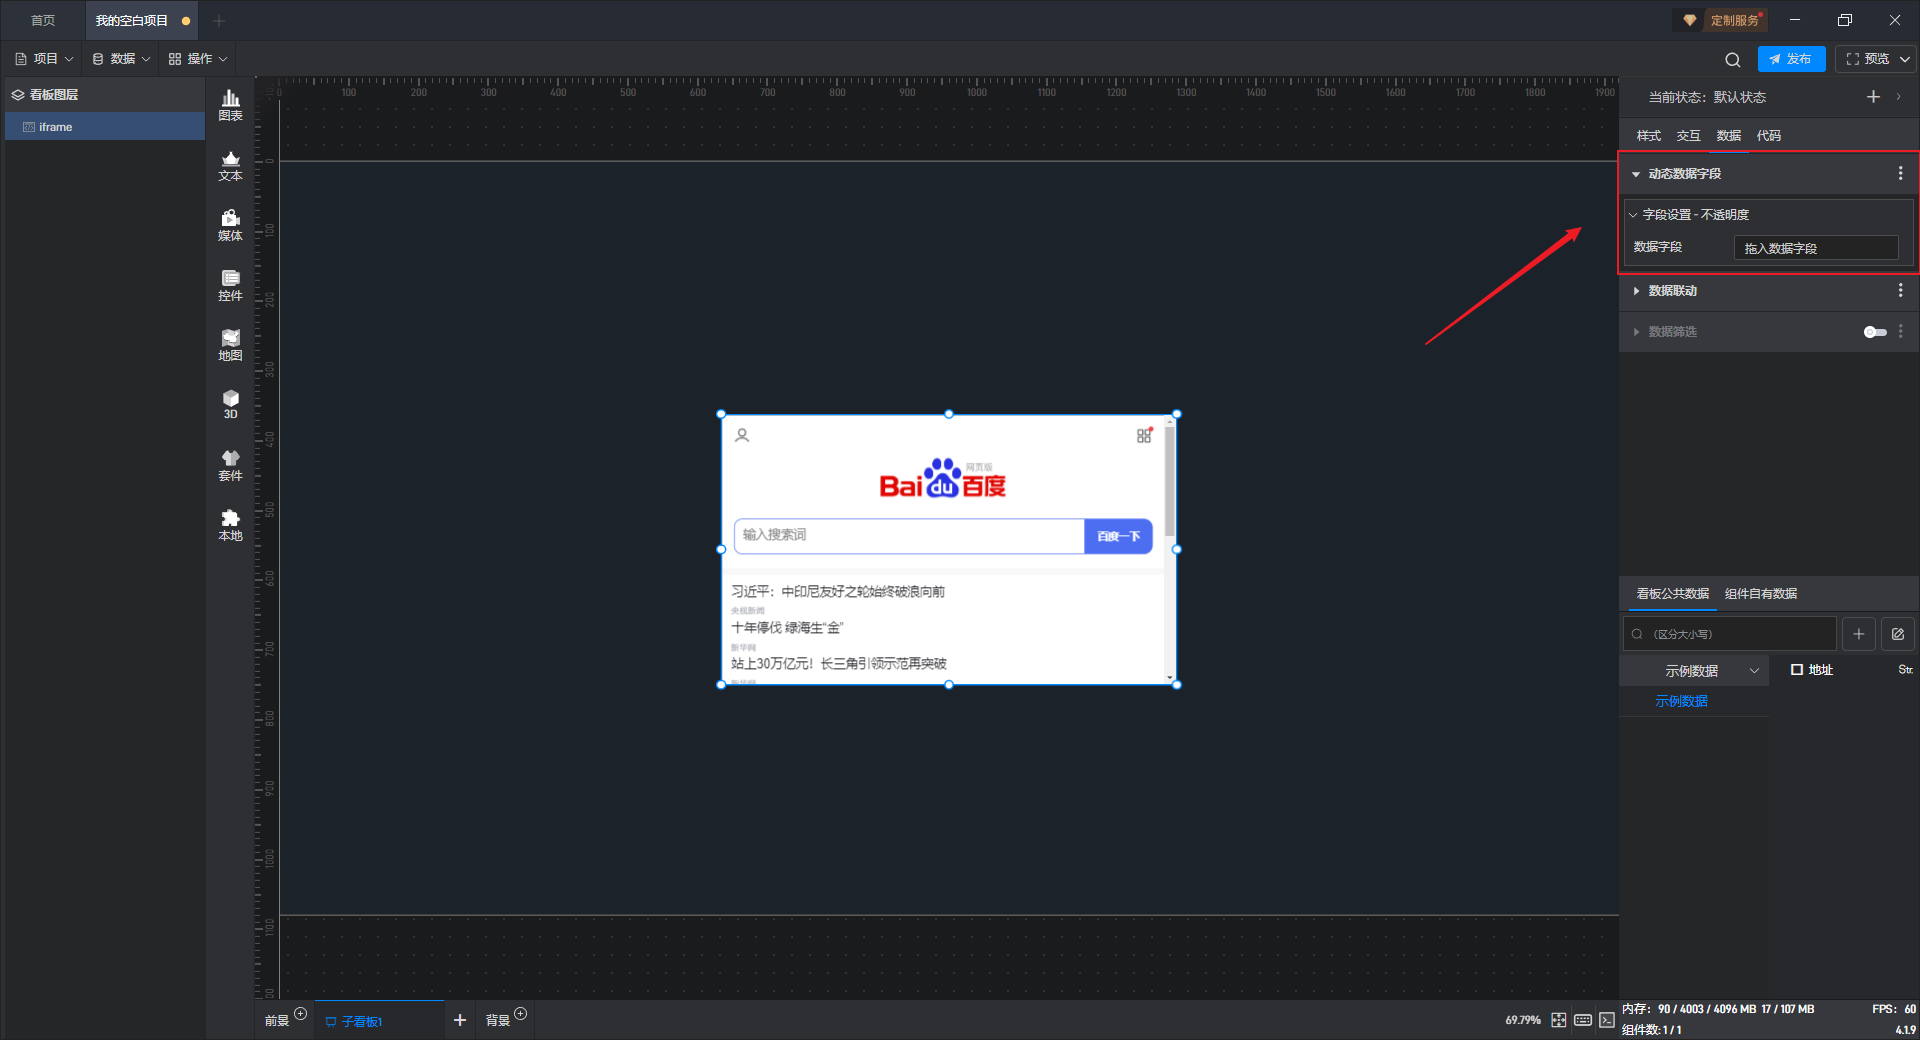Open the 本地 (local) component library
The height and width of the screenshot is (1040, 1920).
click(230, 526)
